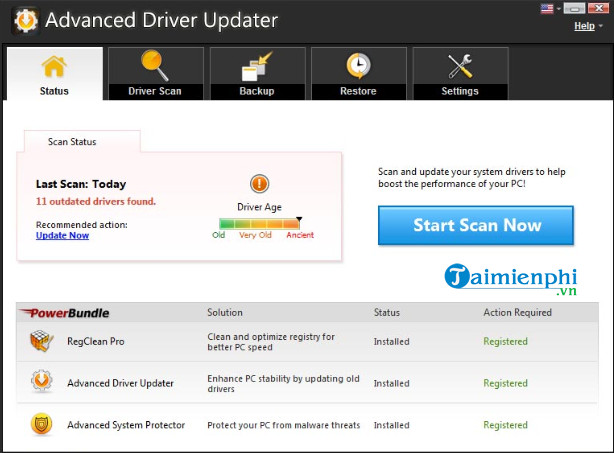Click the clock Restore icon
Viewport: 614px width, 453px height.
click(358, 65)
